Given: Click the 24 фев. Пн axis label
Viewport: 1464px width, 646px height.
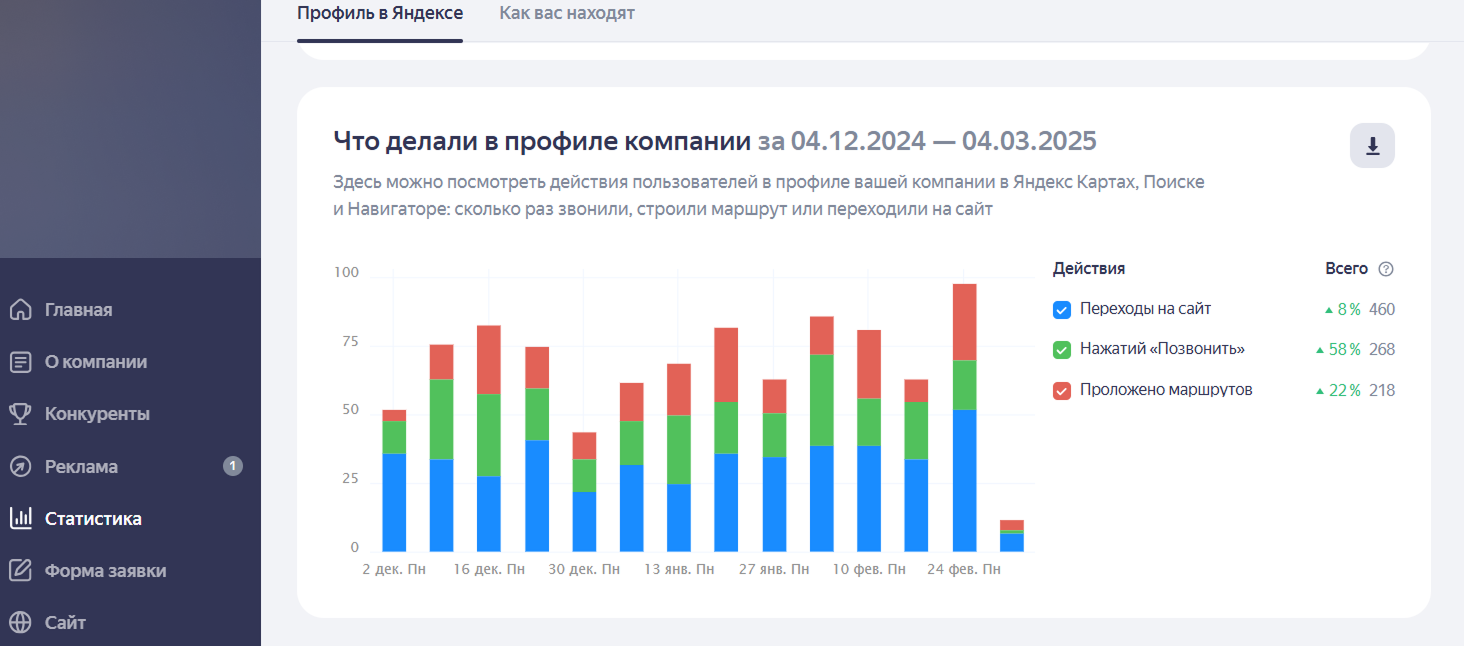Looking at the screenshot, I should coord(964,569).
